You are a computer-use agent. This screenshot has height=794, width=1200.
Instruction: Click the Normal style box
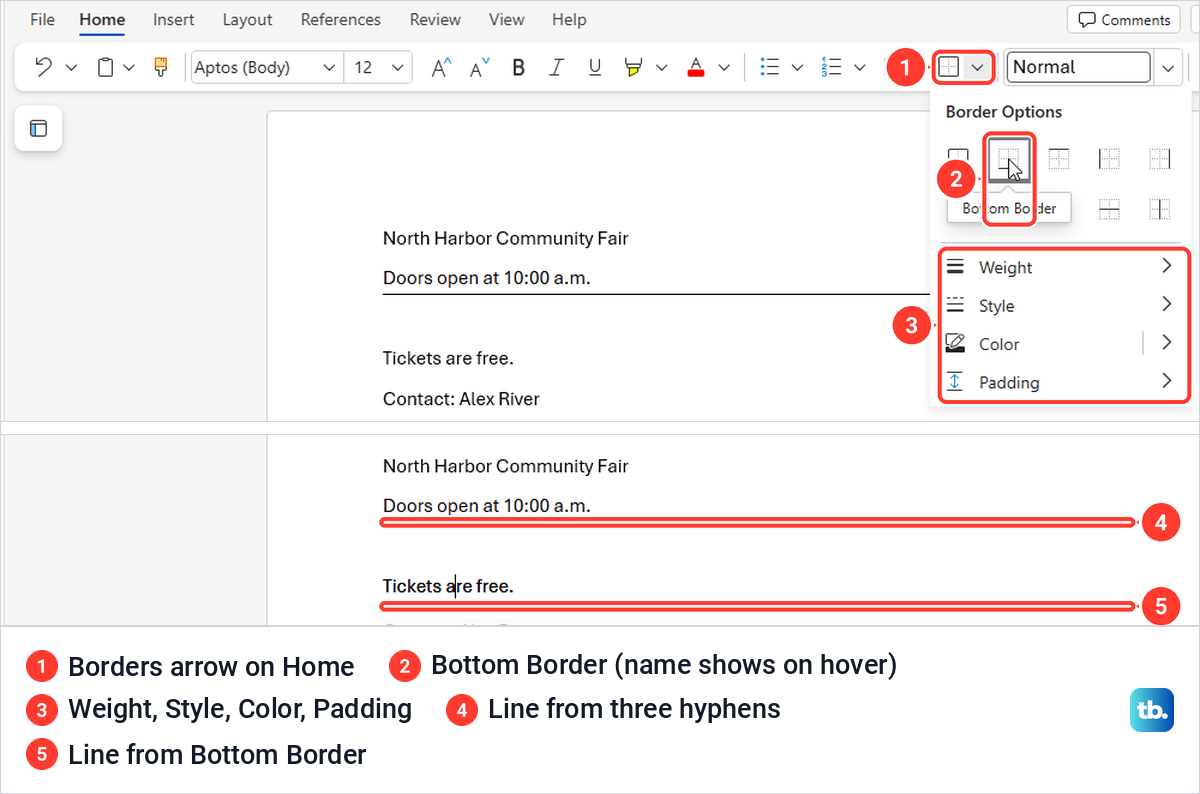(x=1078, y=67)
